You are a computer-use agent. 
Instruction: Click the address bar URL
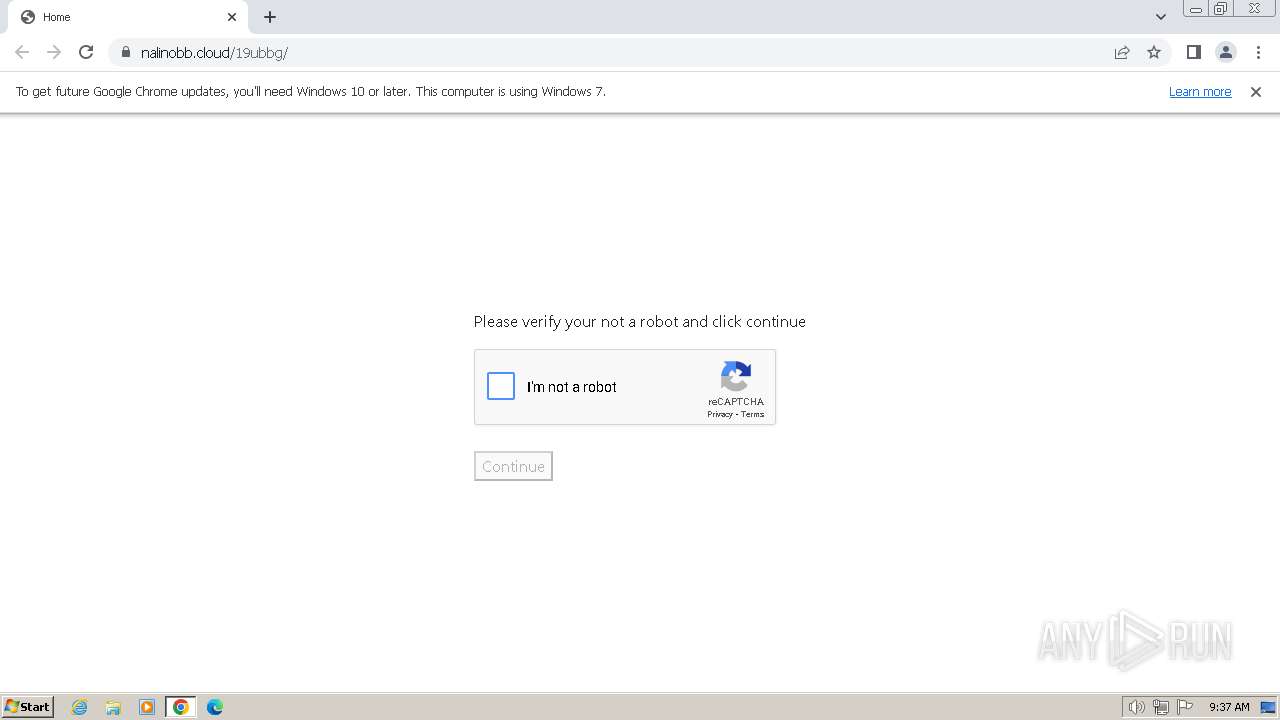214,53
